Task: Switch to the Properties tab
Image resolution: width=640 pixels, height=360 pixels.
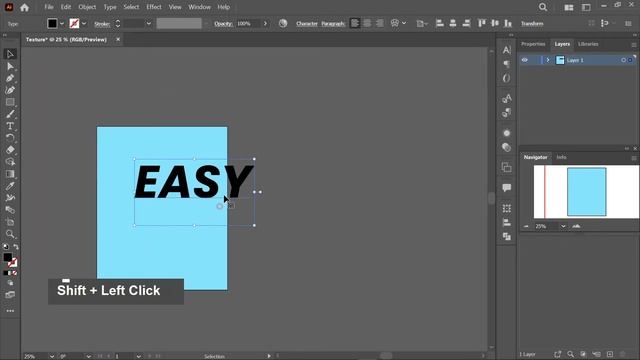Action: point(533,44)
